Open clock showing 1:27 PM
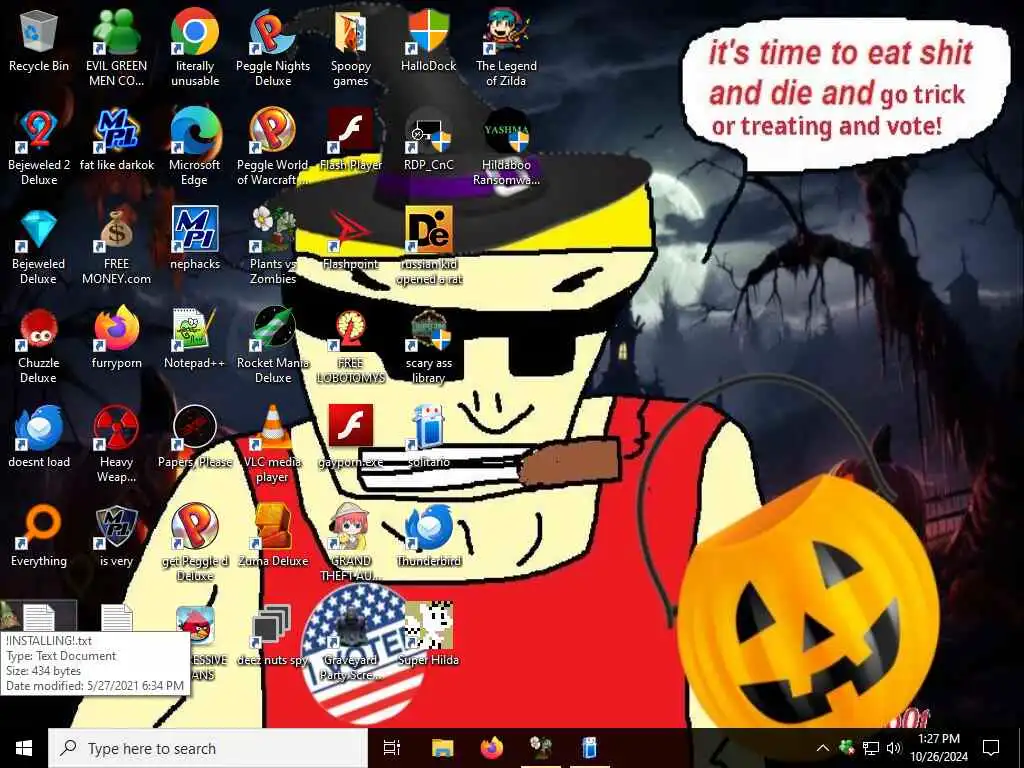 [x=938, y=748]
